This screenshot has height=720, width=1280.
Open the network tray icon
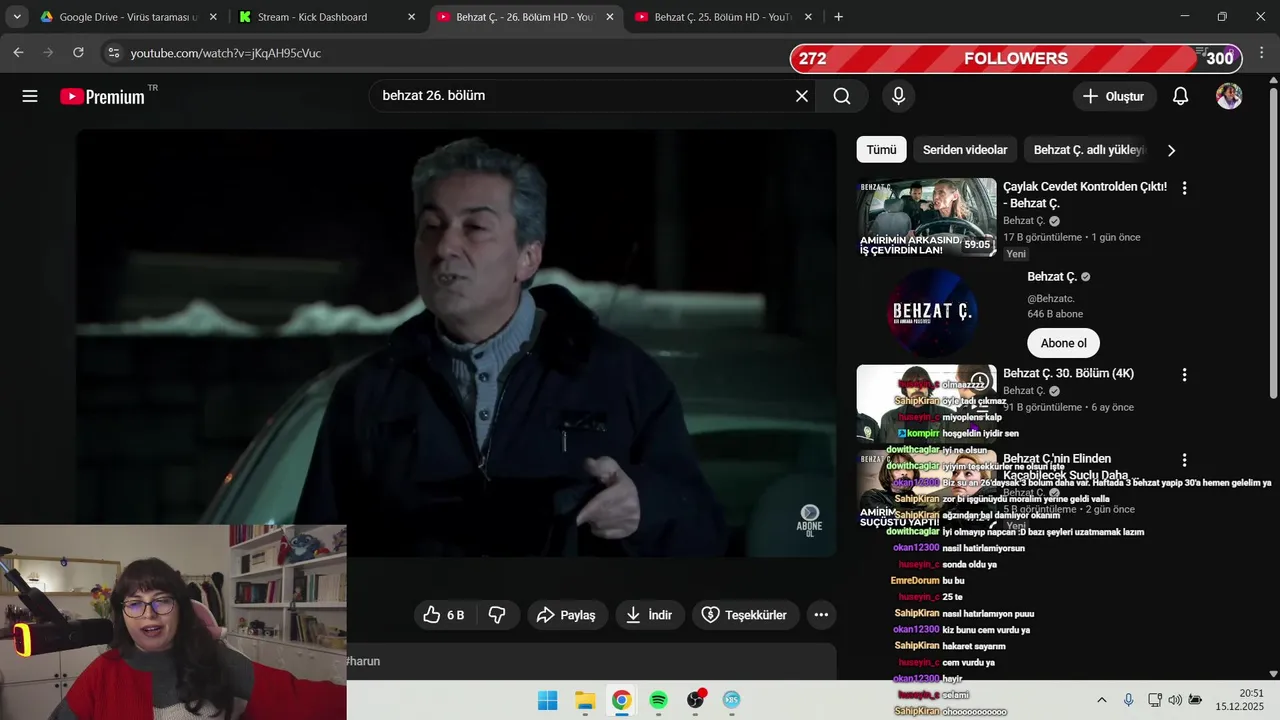point(1154,700)
